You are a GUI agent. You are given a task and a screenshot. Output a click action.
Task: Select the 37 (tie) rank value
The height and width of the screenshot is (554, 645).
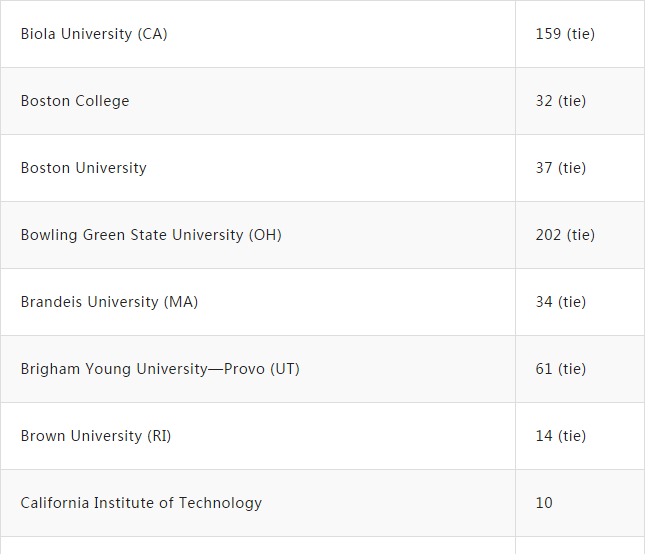click(x=561, y=168)
